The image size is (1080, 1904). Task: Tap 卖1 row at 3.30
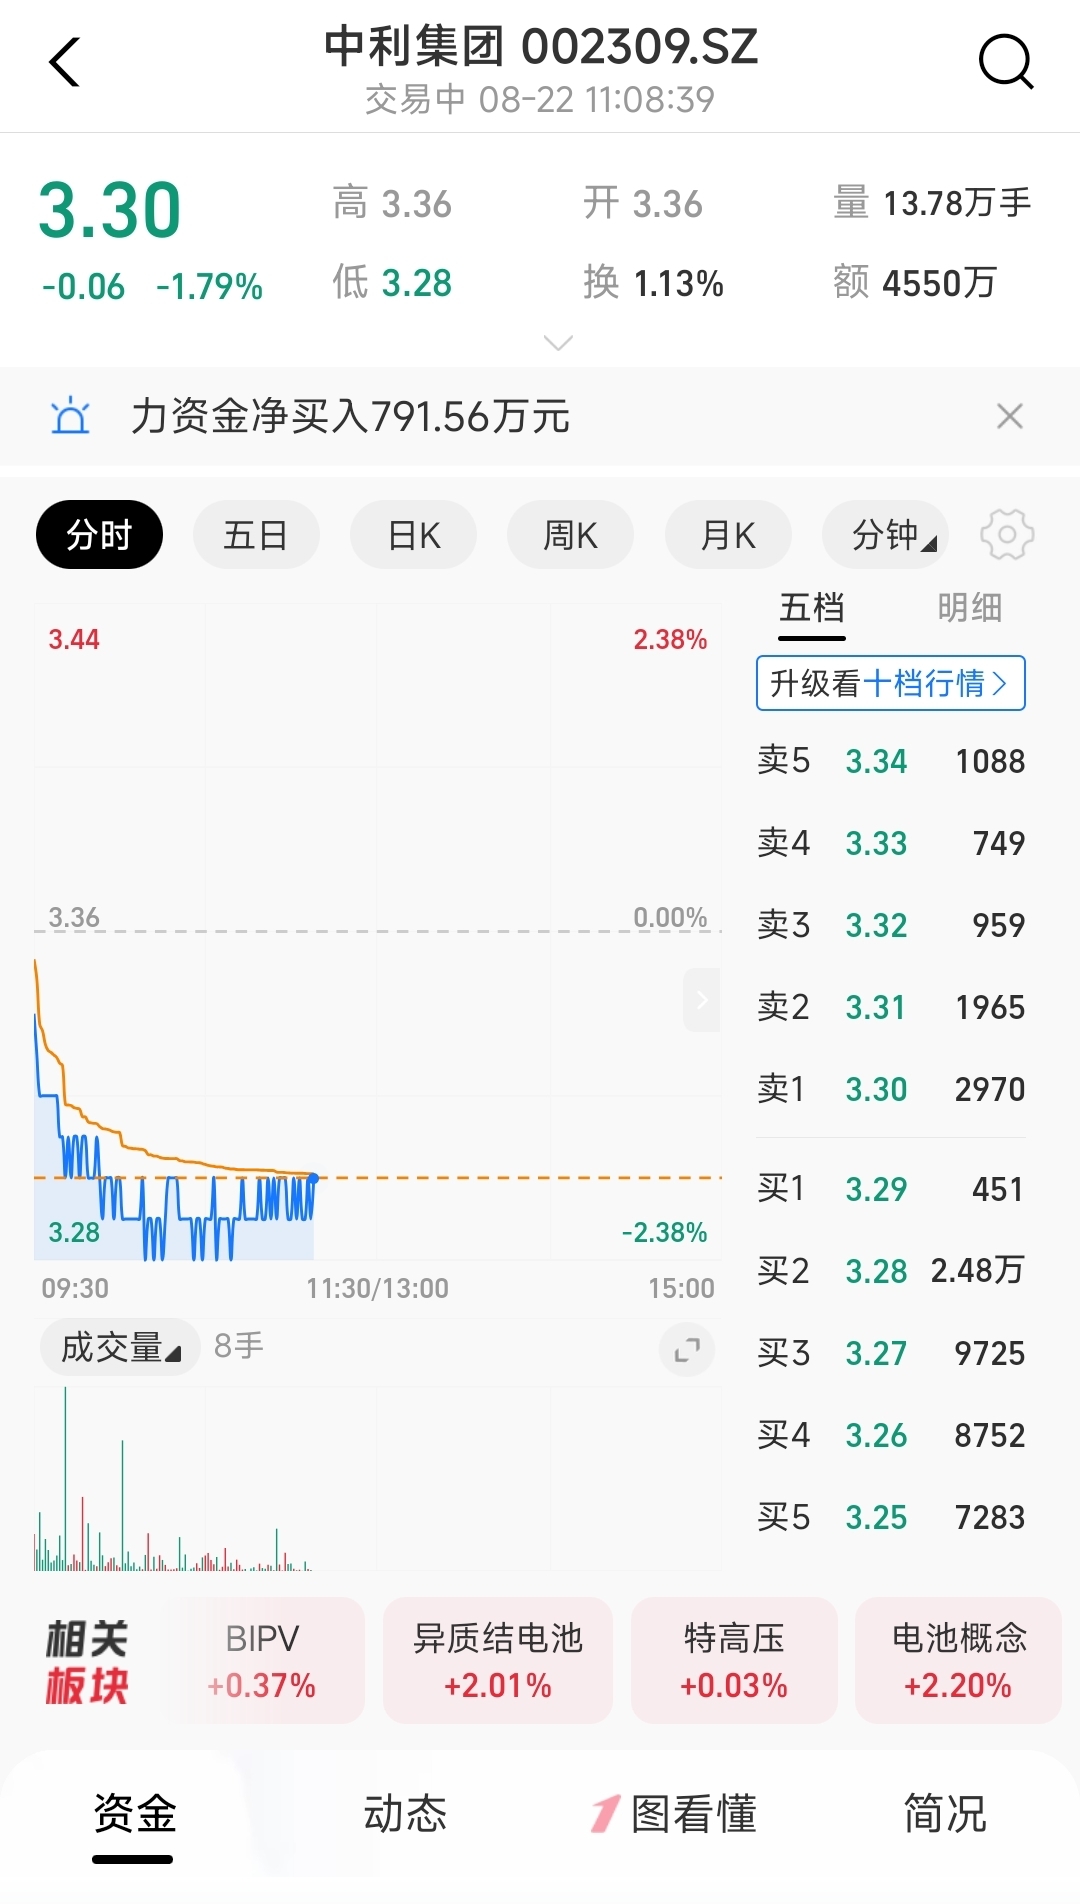point(891,1089)
